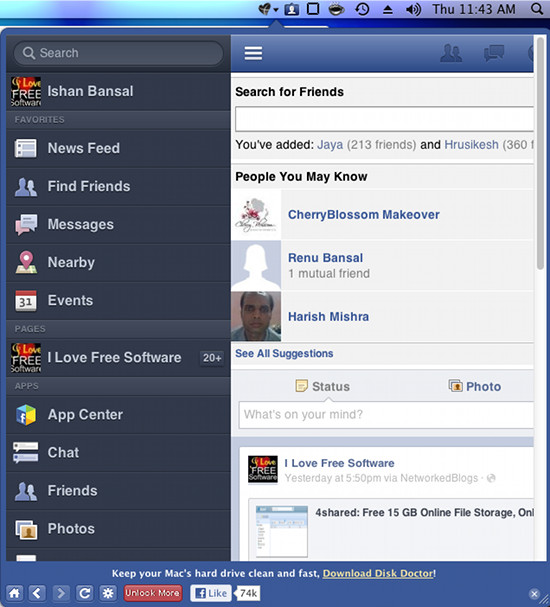
Task: Go back with the left arrow button
Action: tap(37, 593)
